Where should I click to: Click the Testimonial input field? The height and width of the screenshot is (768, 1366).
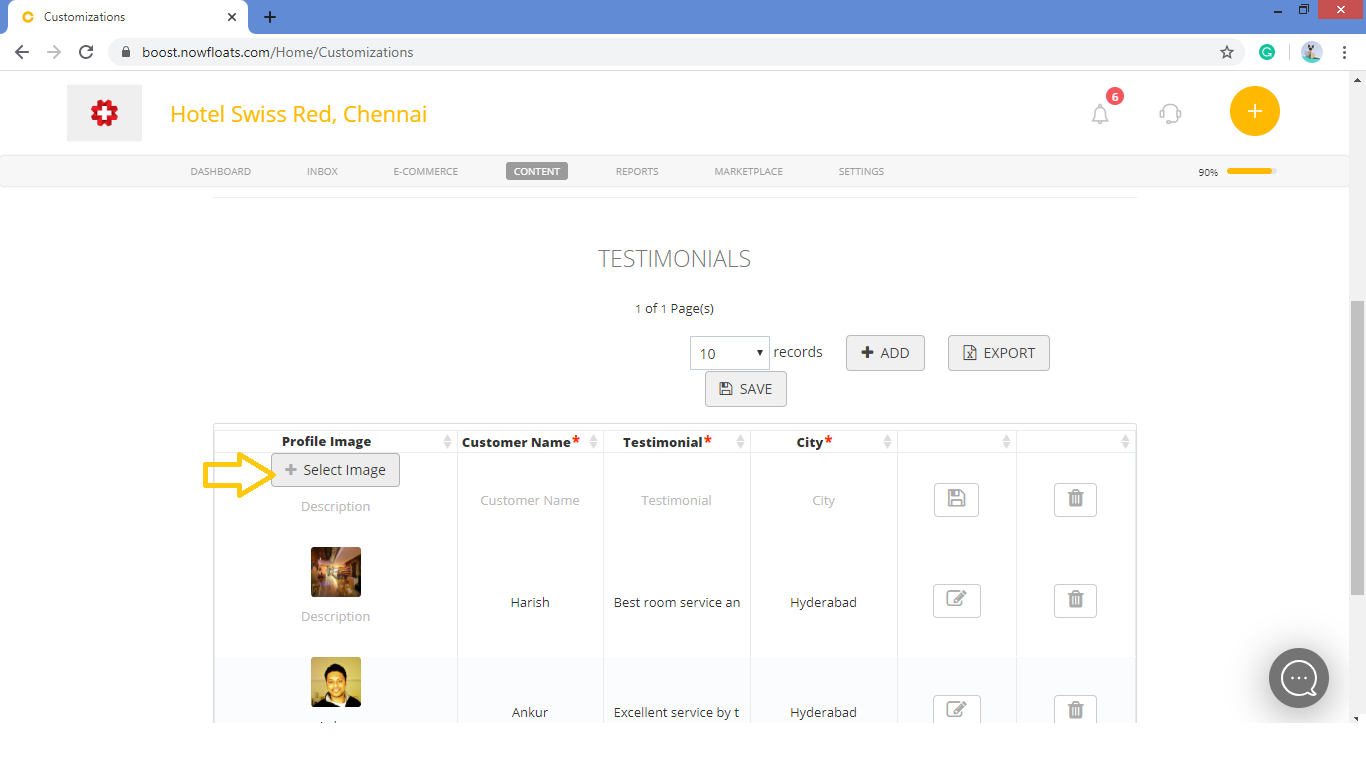677,500
